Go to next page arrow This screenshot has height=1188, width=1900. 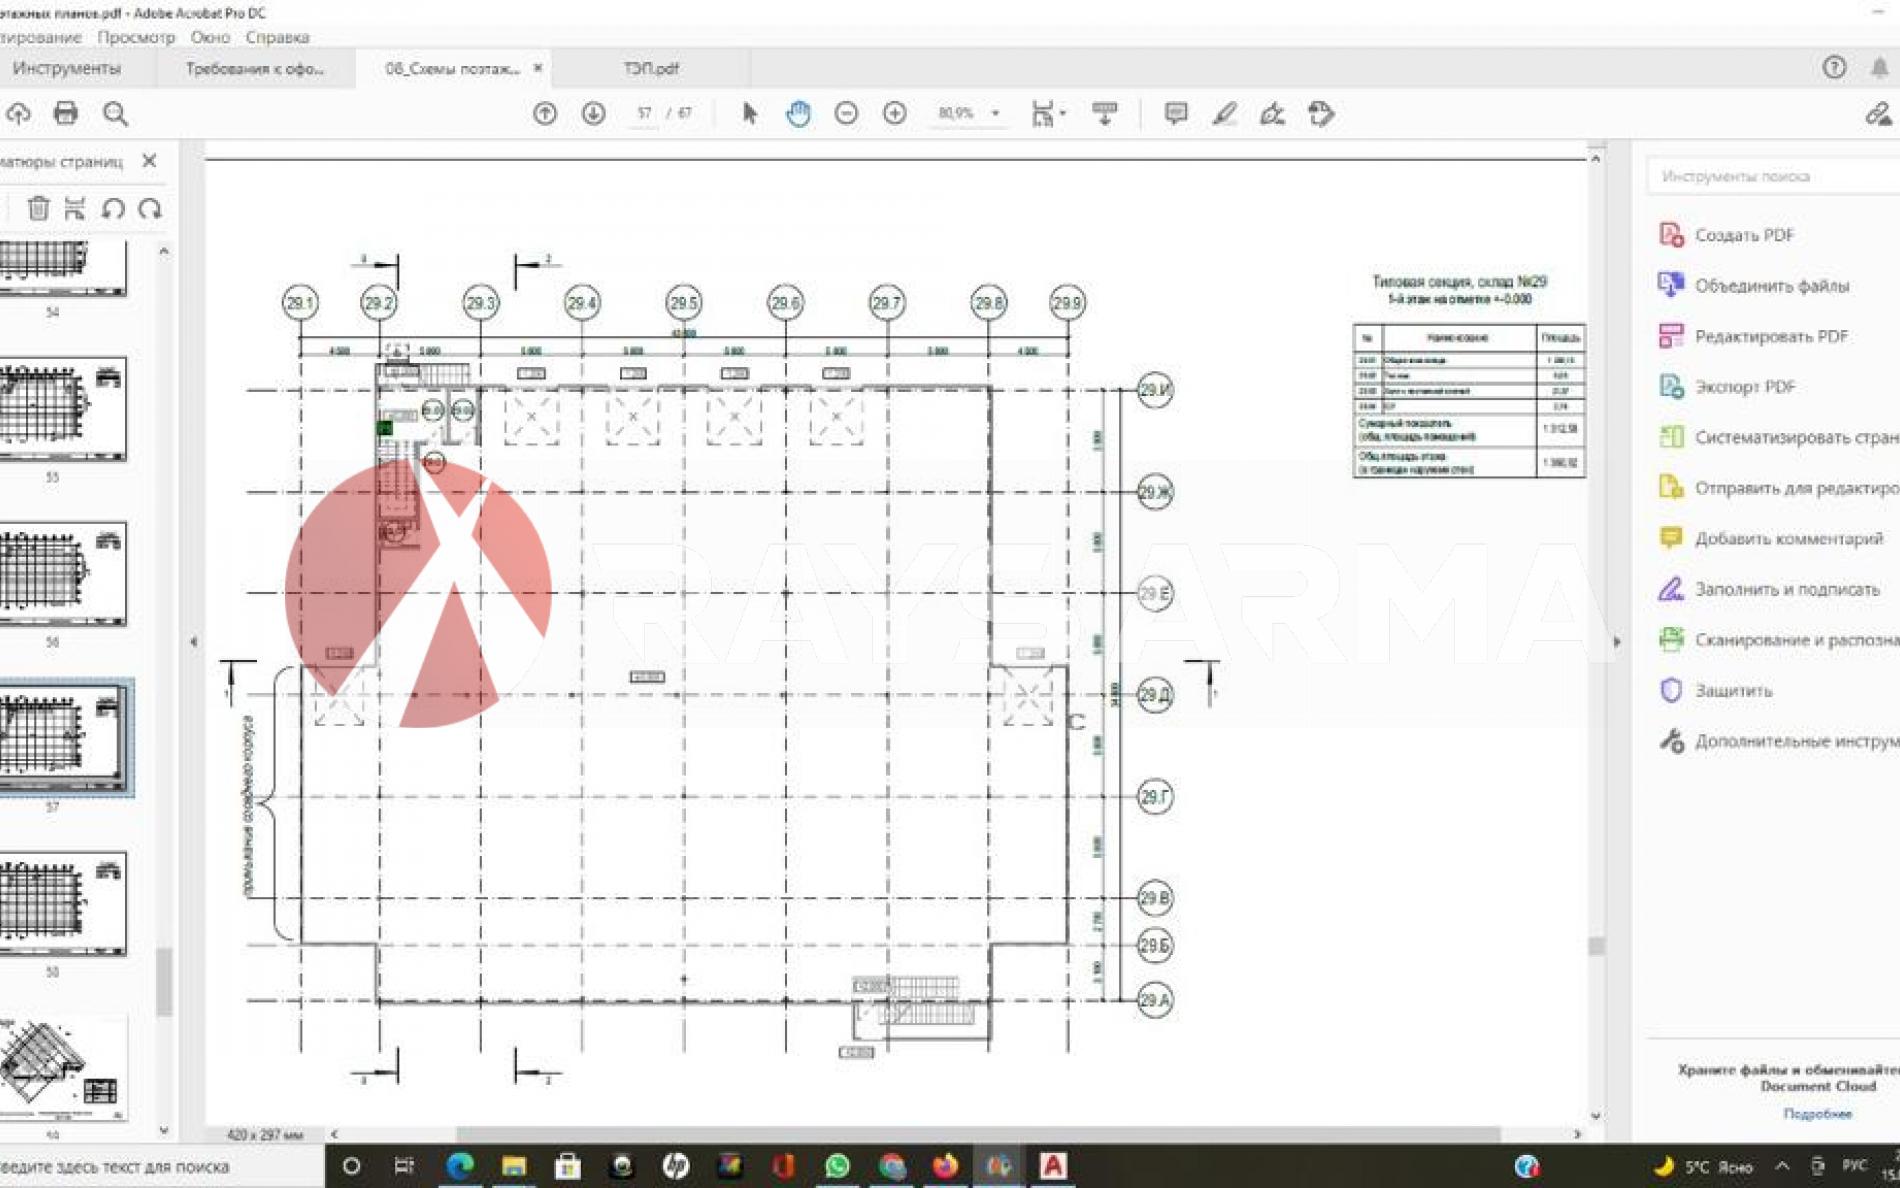(x=593, y=114)
